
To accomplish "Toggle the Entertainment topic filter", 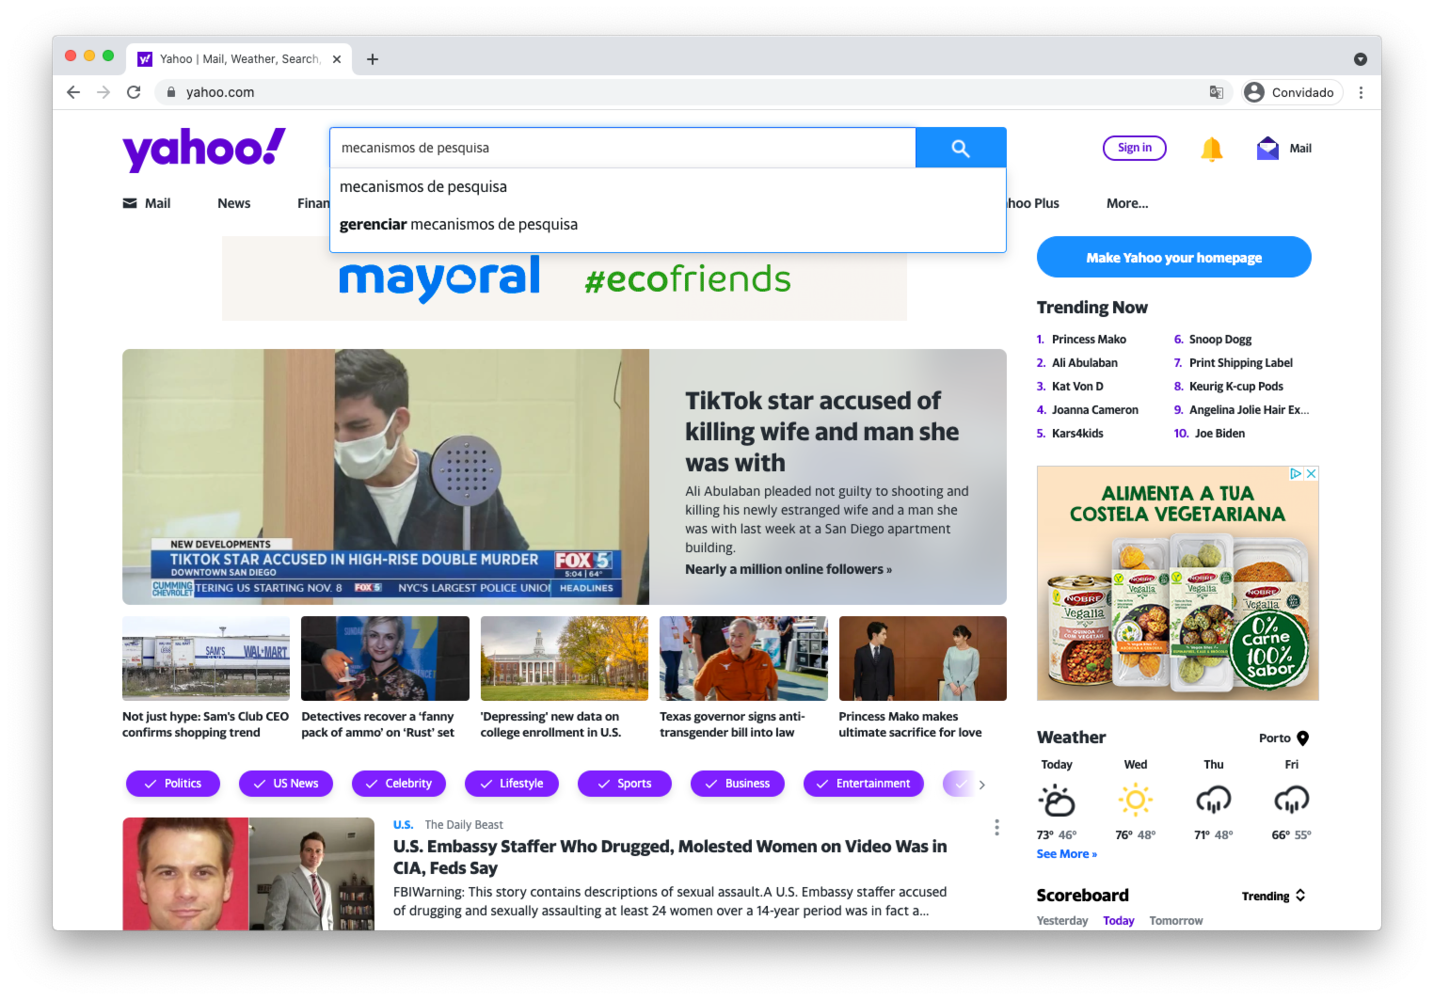I will 863,783.
